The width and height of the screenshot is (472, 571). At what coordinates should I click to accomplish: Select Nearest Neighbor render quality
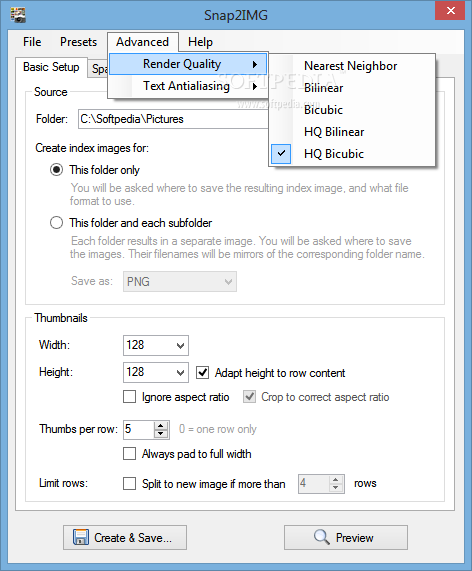click(352, 66)
